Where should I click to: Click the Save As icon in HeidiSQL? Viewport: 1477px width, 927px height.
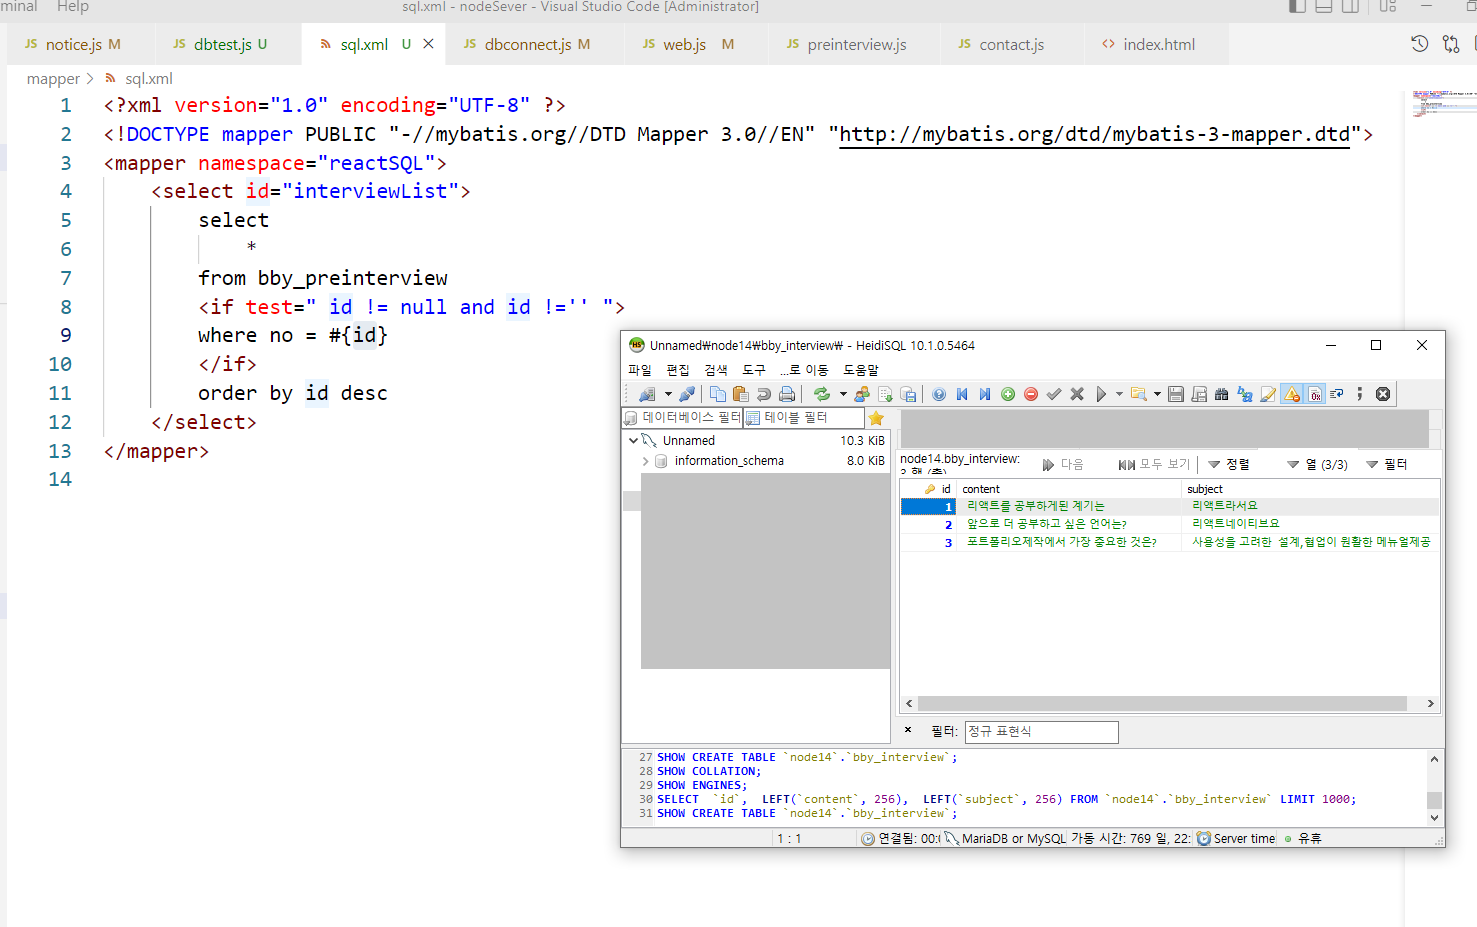[x=1199, y=394]
